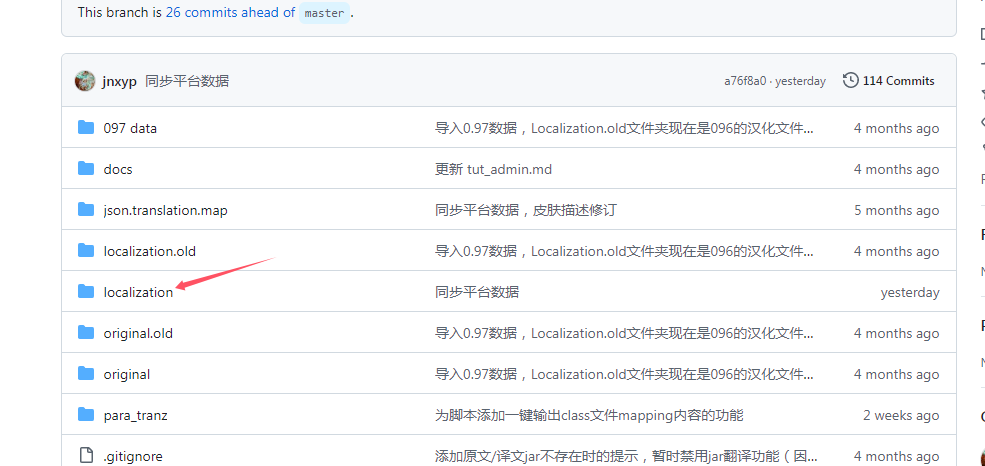Open the .gitignore file

coord(133,456)
